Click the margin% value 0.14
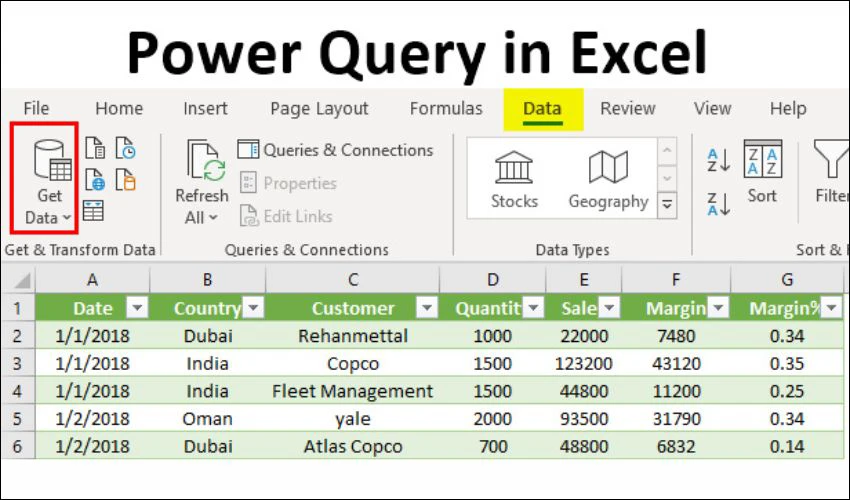This screenshot has width=850, height=500. [787, 446]
